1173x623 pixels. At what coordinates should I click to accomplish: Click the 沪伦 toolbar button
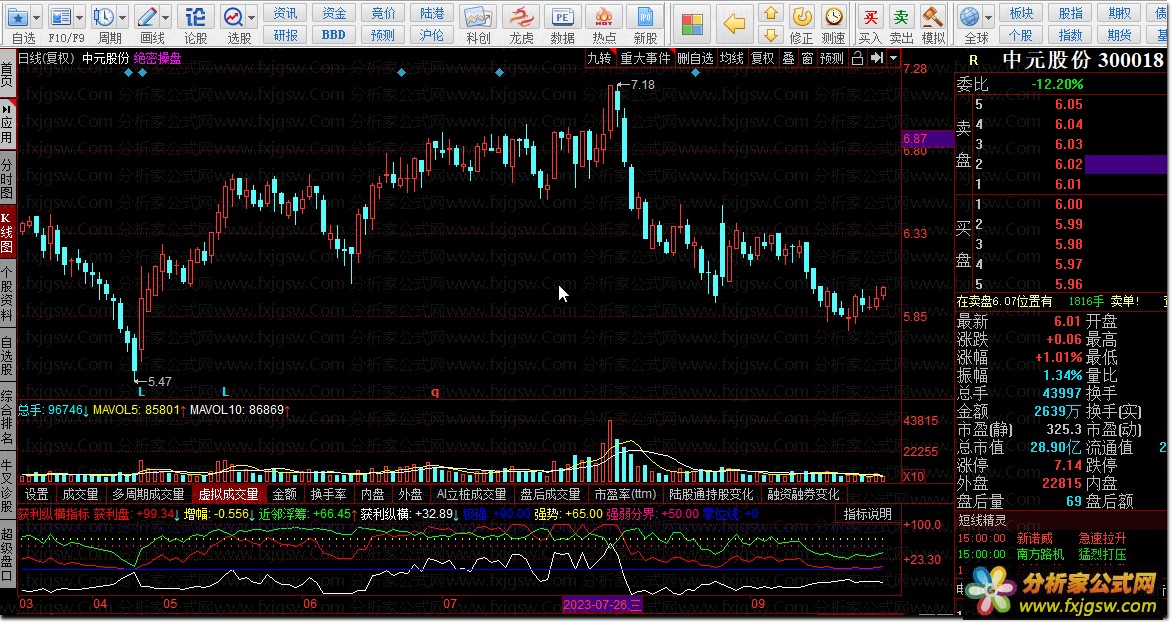432,34
